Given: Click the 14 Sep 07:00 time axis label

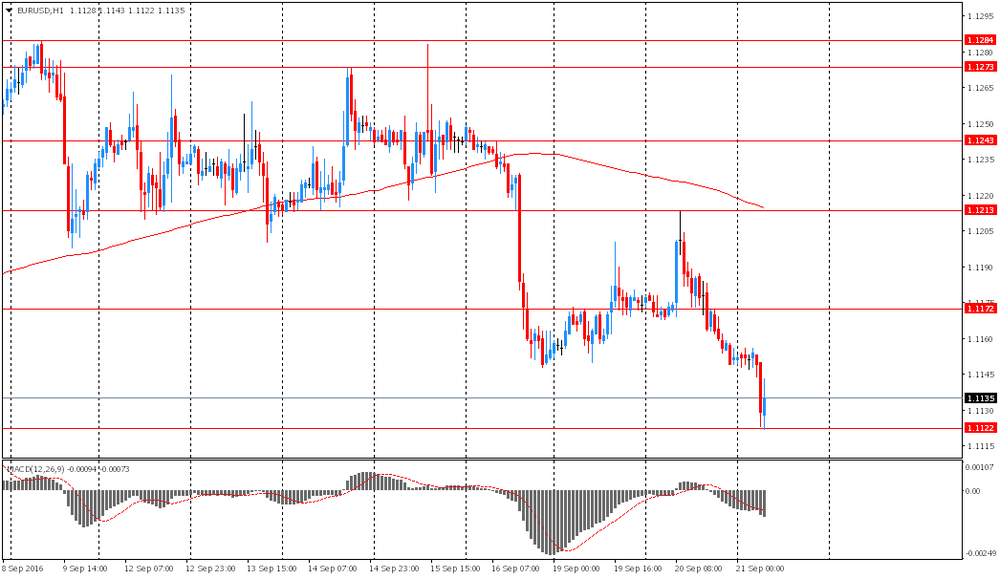Looking at the screenshot, I should (x=332, y=568).
